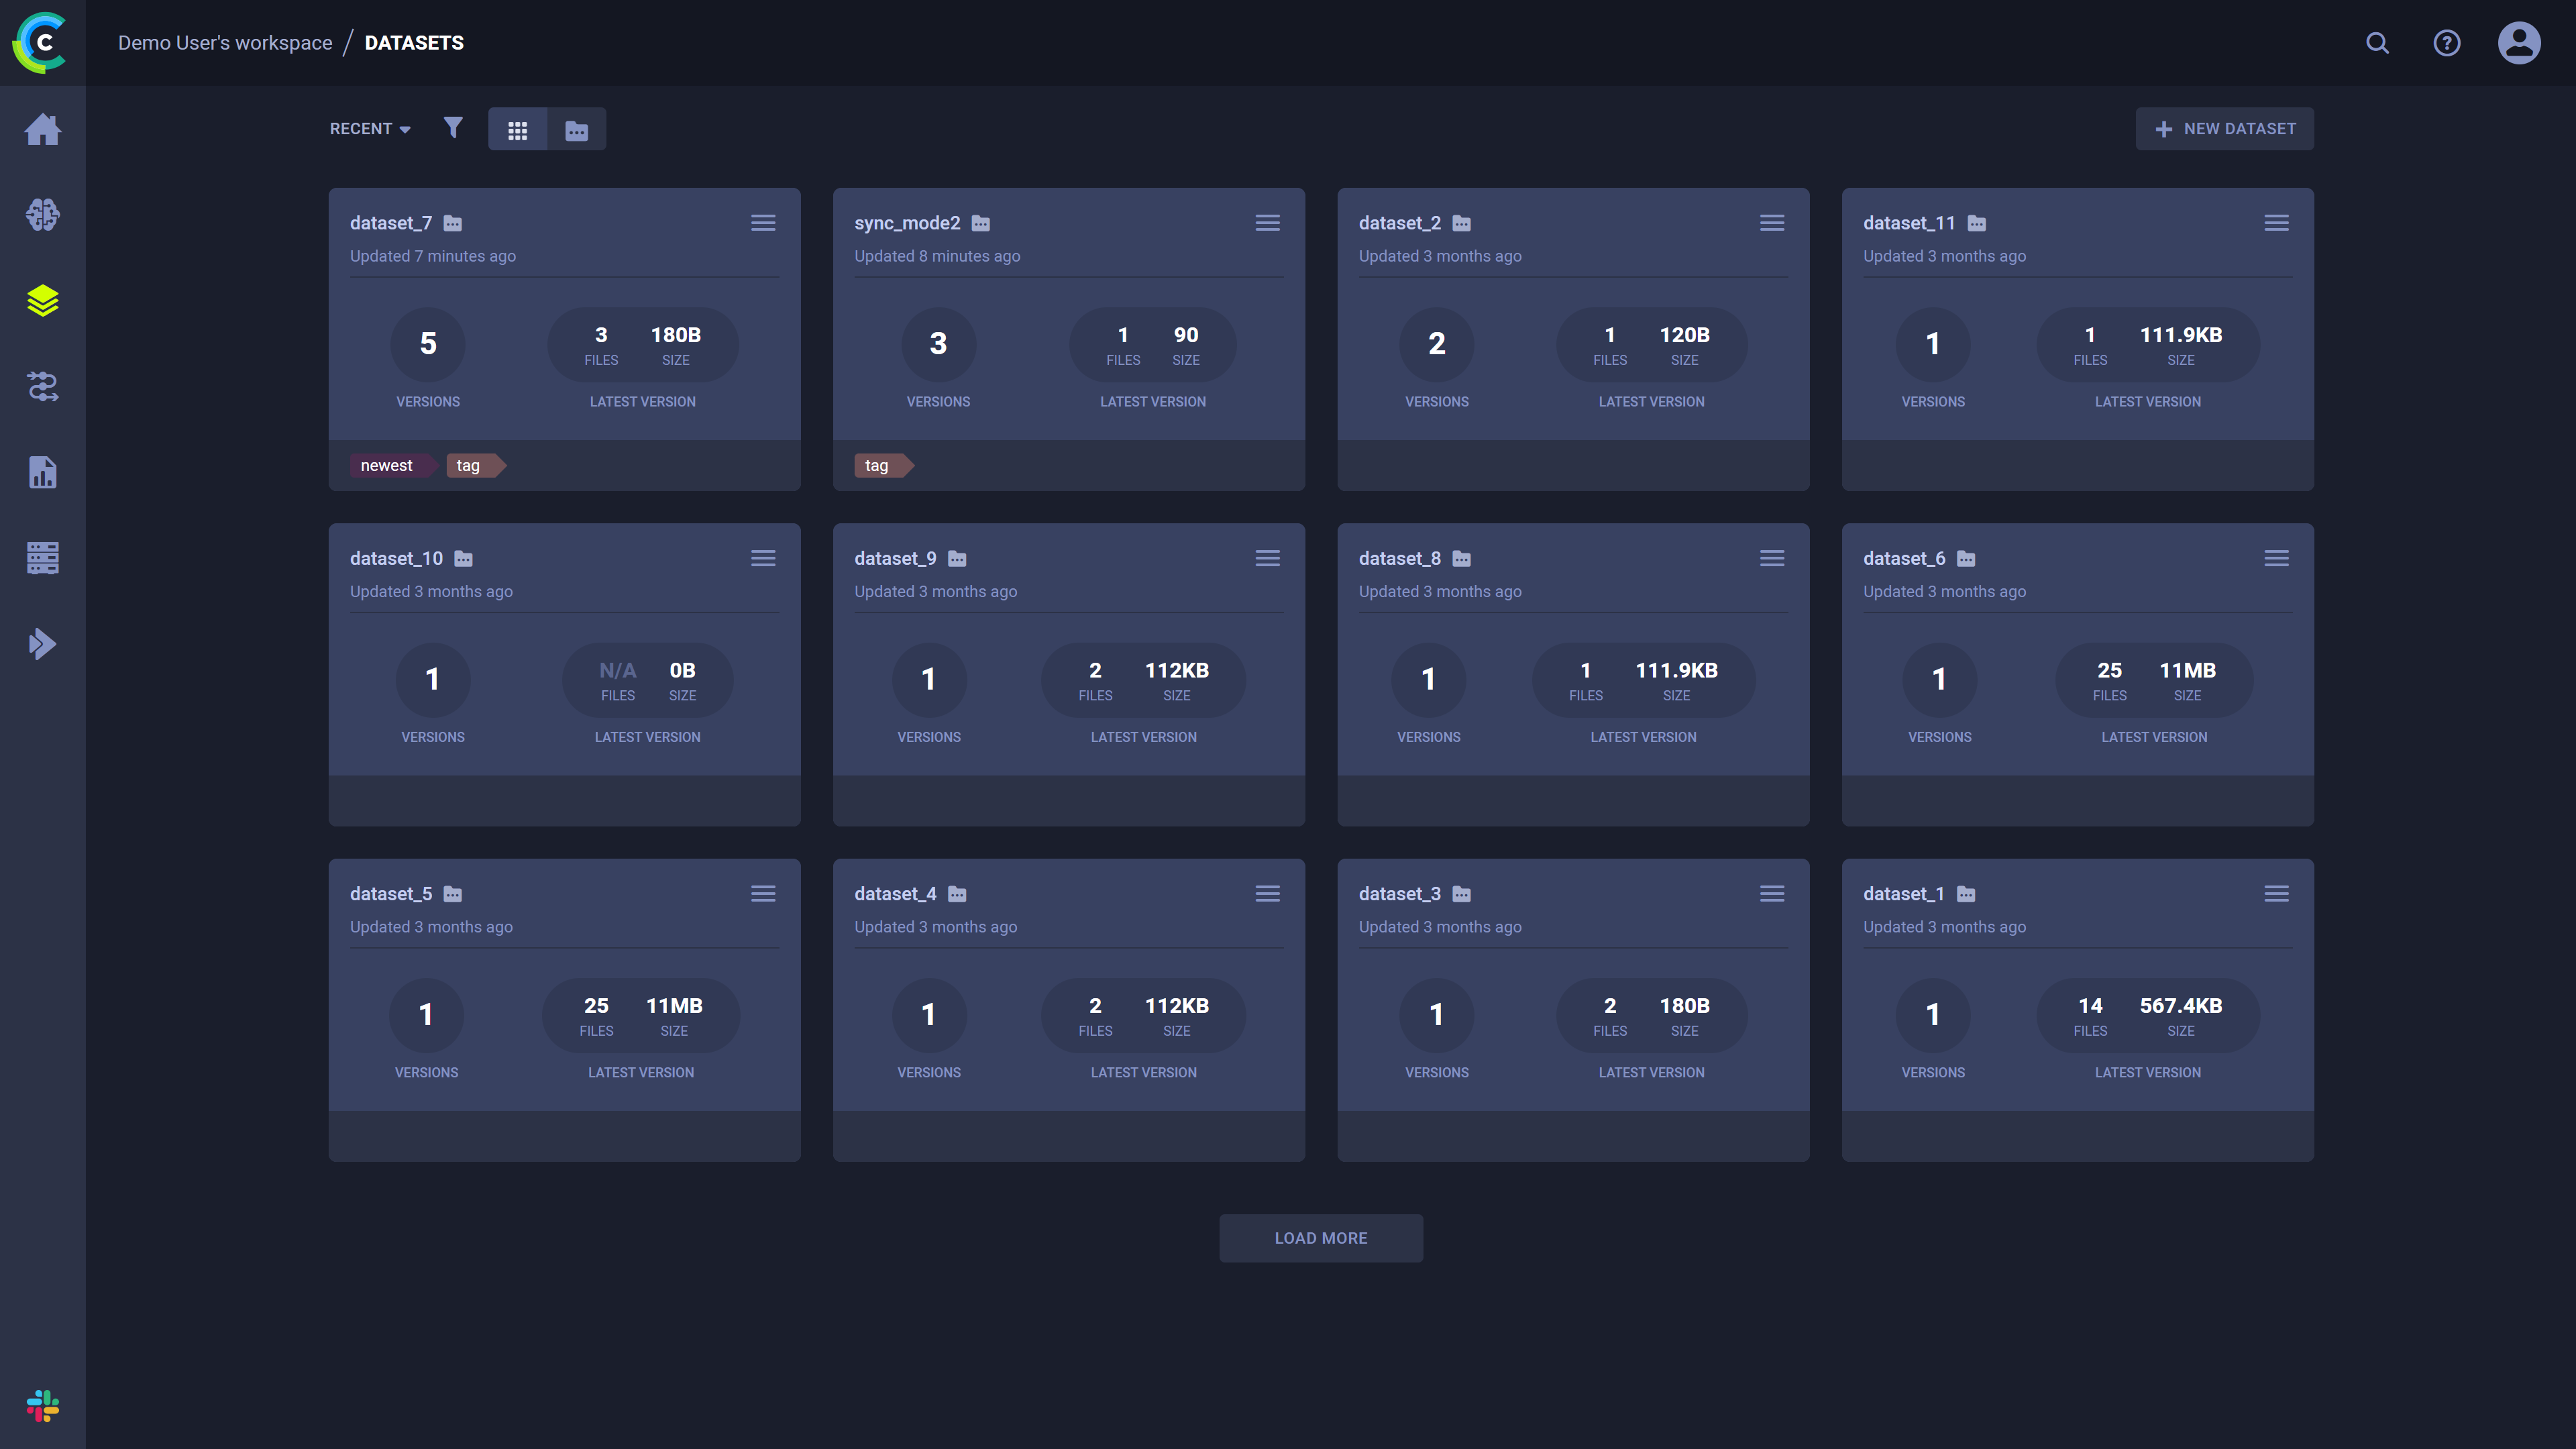The width and height of the screenshot is (2576, 1449).
Task: Open the search magnifier in the top bar
Action: (2377, 43)
